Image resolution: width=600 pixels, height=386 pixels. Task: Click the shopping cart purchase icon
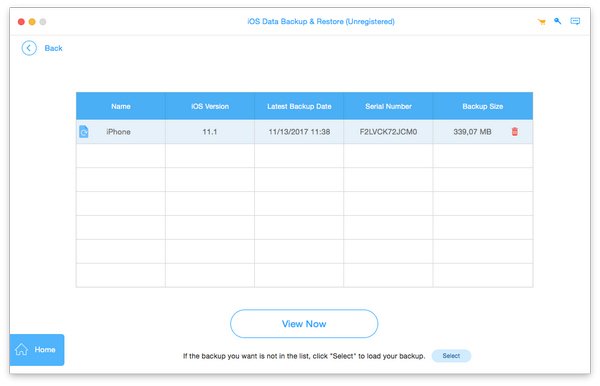tap(541, 22)
